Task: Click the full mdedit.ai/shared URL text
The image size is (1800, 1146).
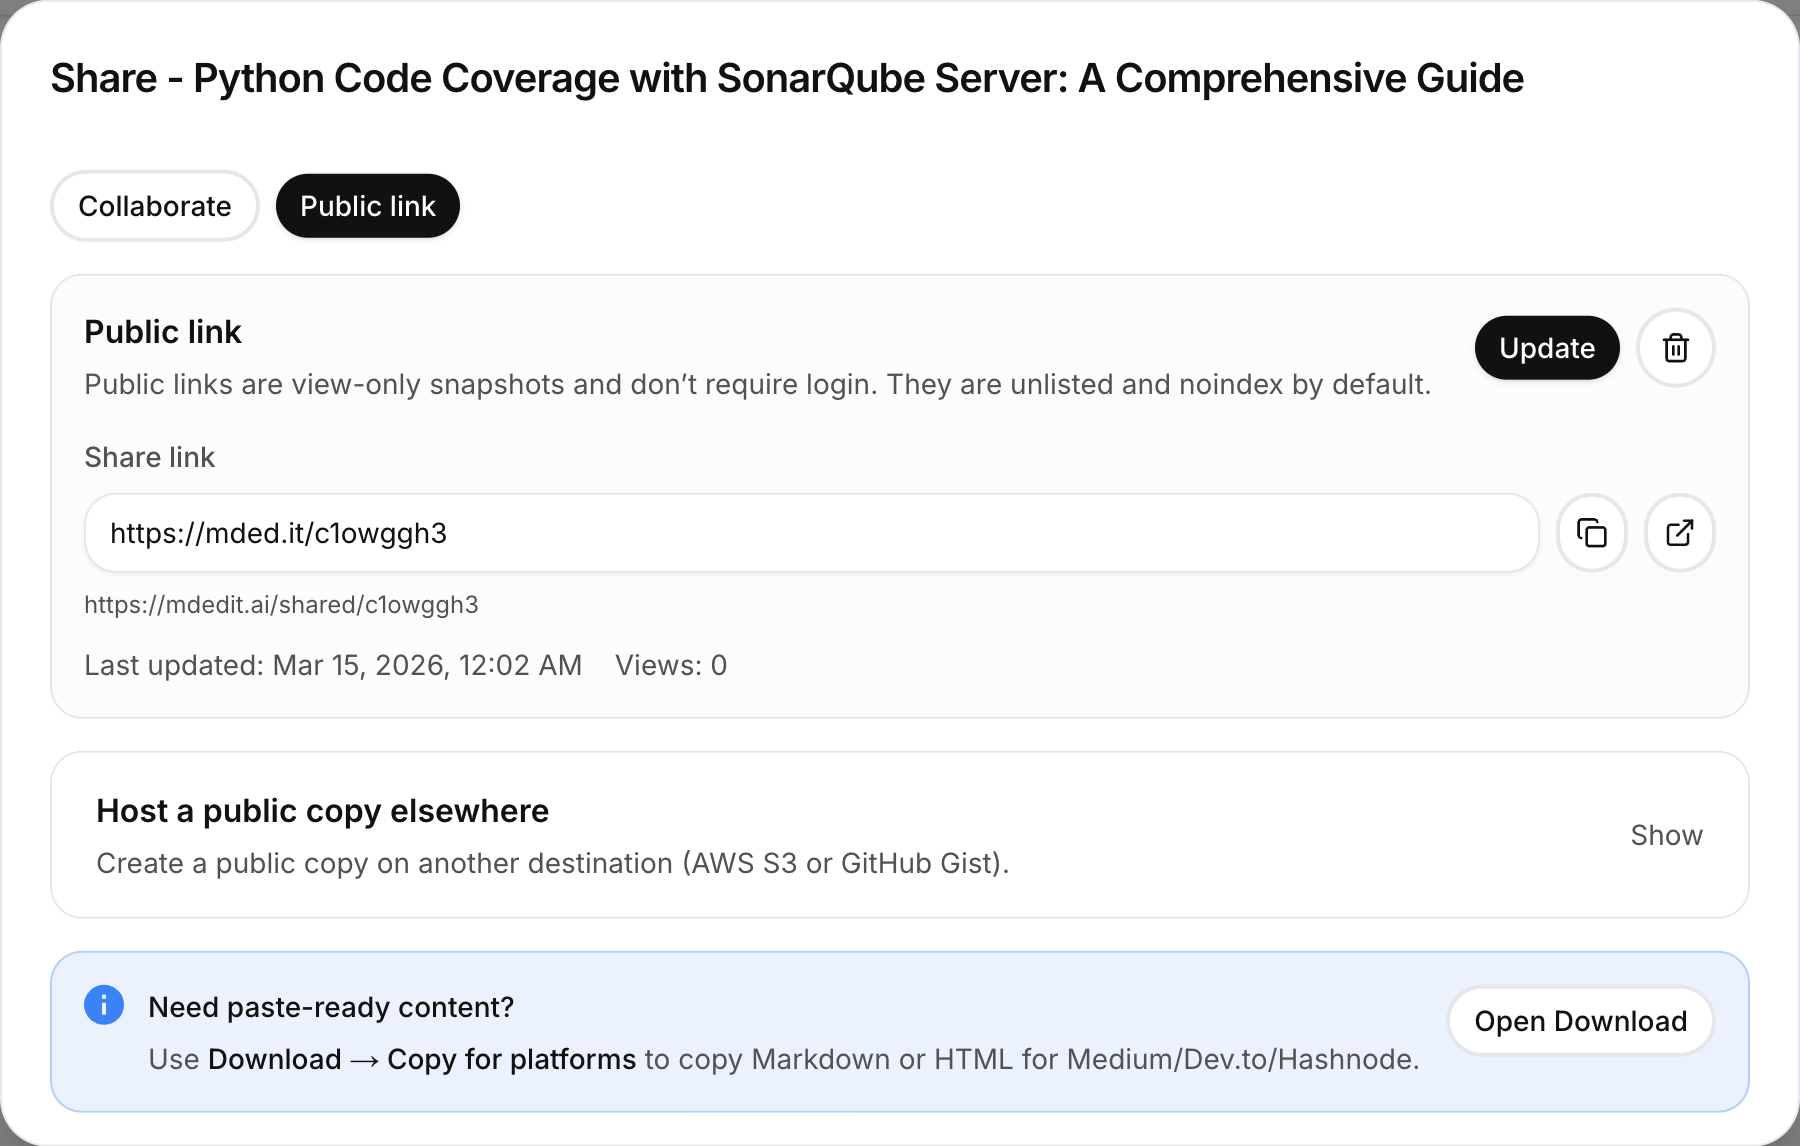Action: pos(281,605)
